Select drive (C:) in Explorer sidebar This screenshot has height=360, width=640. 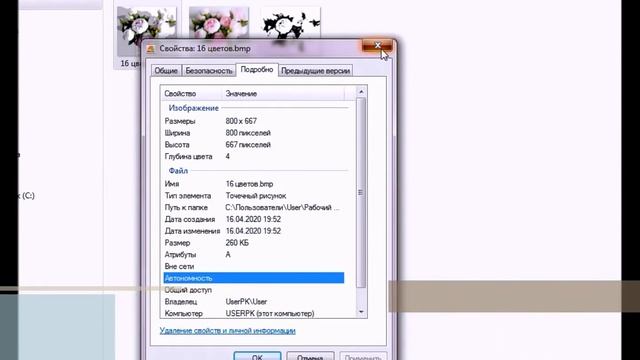[x=27, y=196]
